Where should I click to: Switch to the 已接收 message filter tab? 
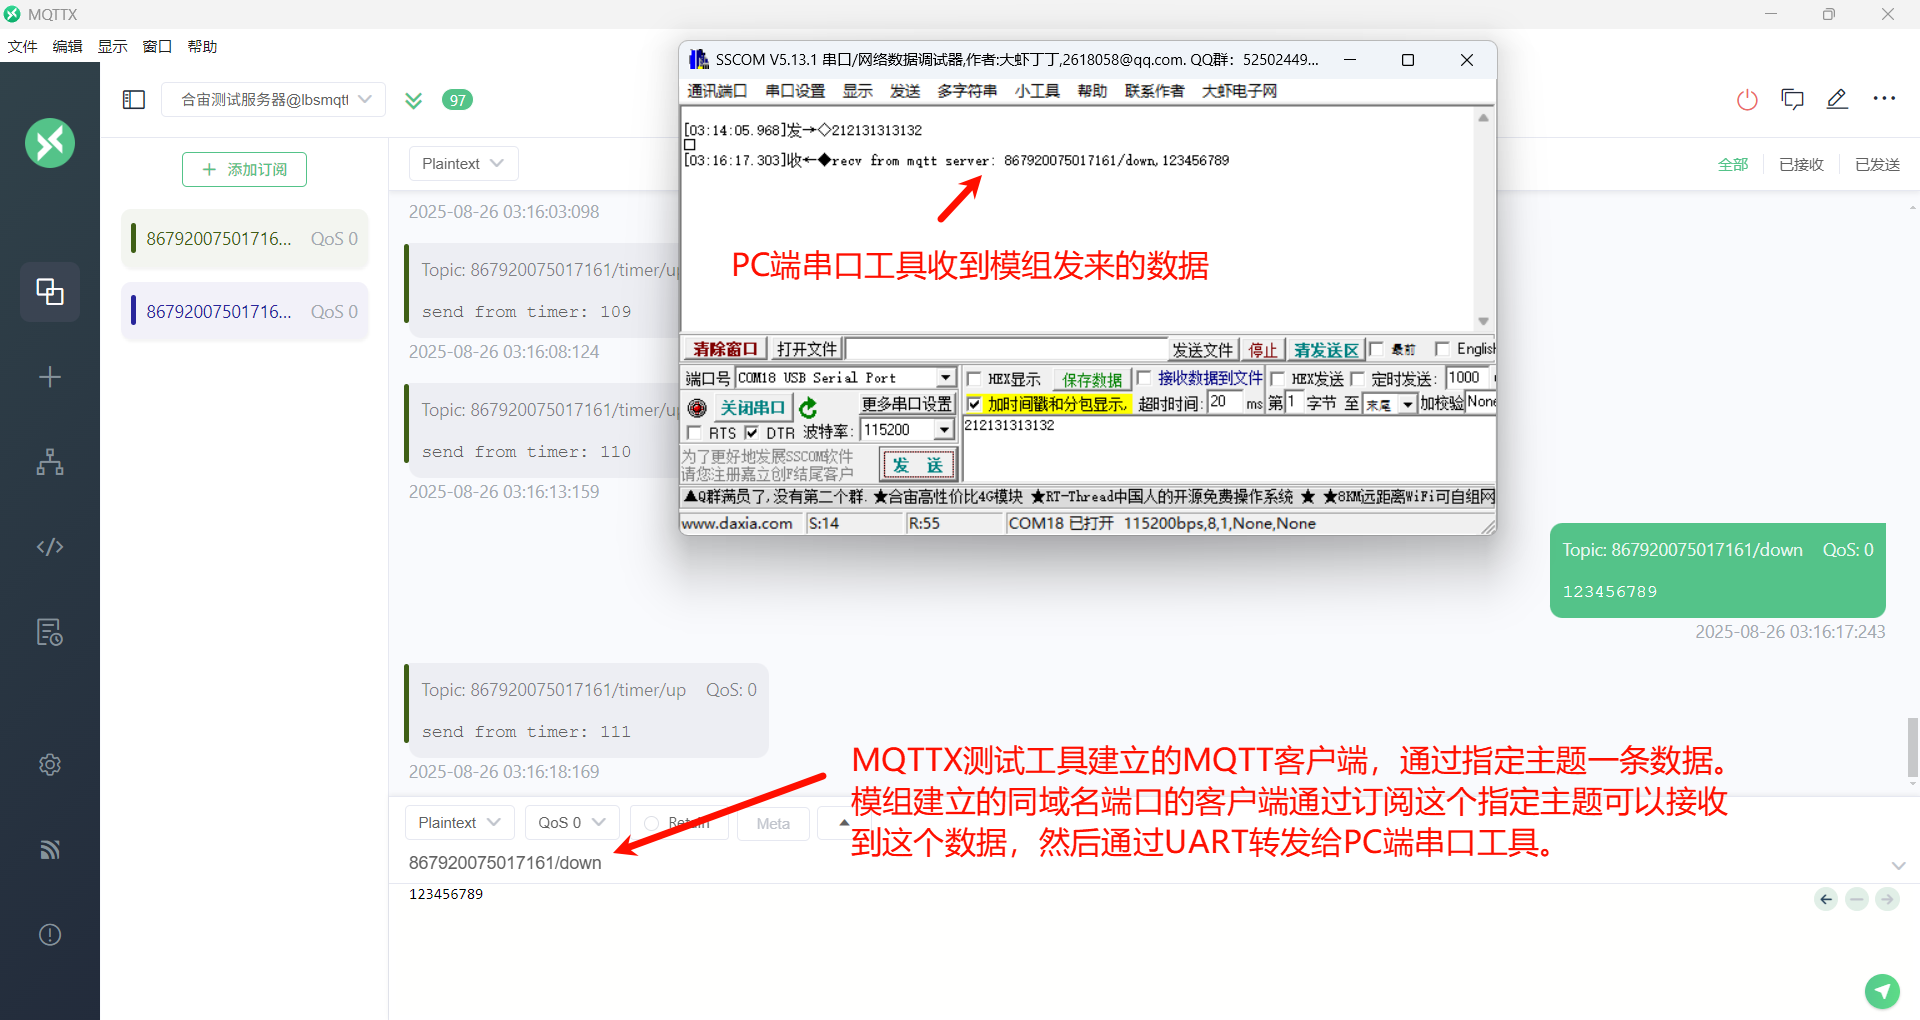pyautogui.click(x=1801, y=165)
